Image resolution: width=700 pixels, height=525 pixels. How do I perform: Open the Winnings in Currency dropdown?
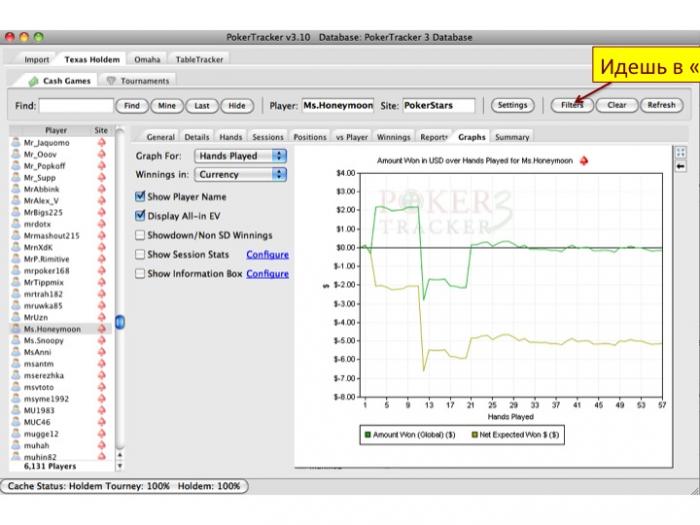(x=241, y=175)
